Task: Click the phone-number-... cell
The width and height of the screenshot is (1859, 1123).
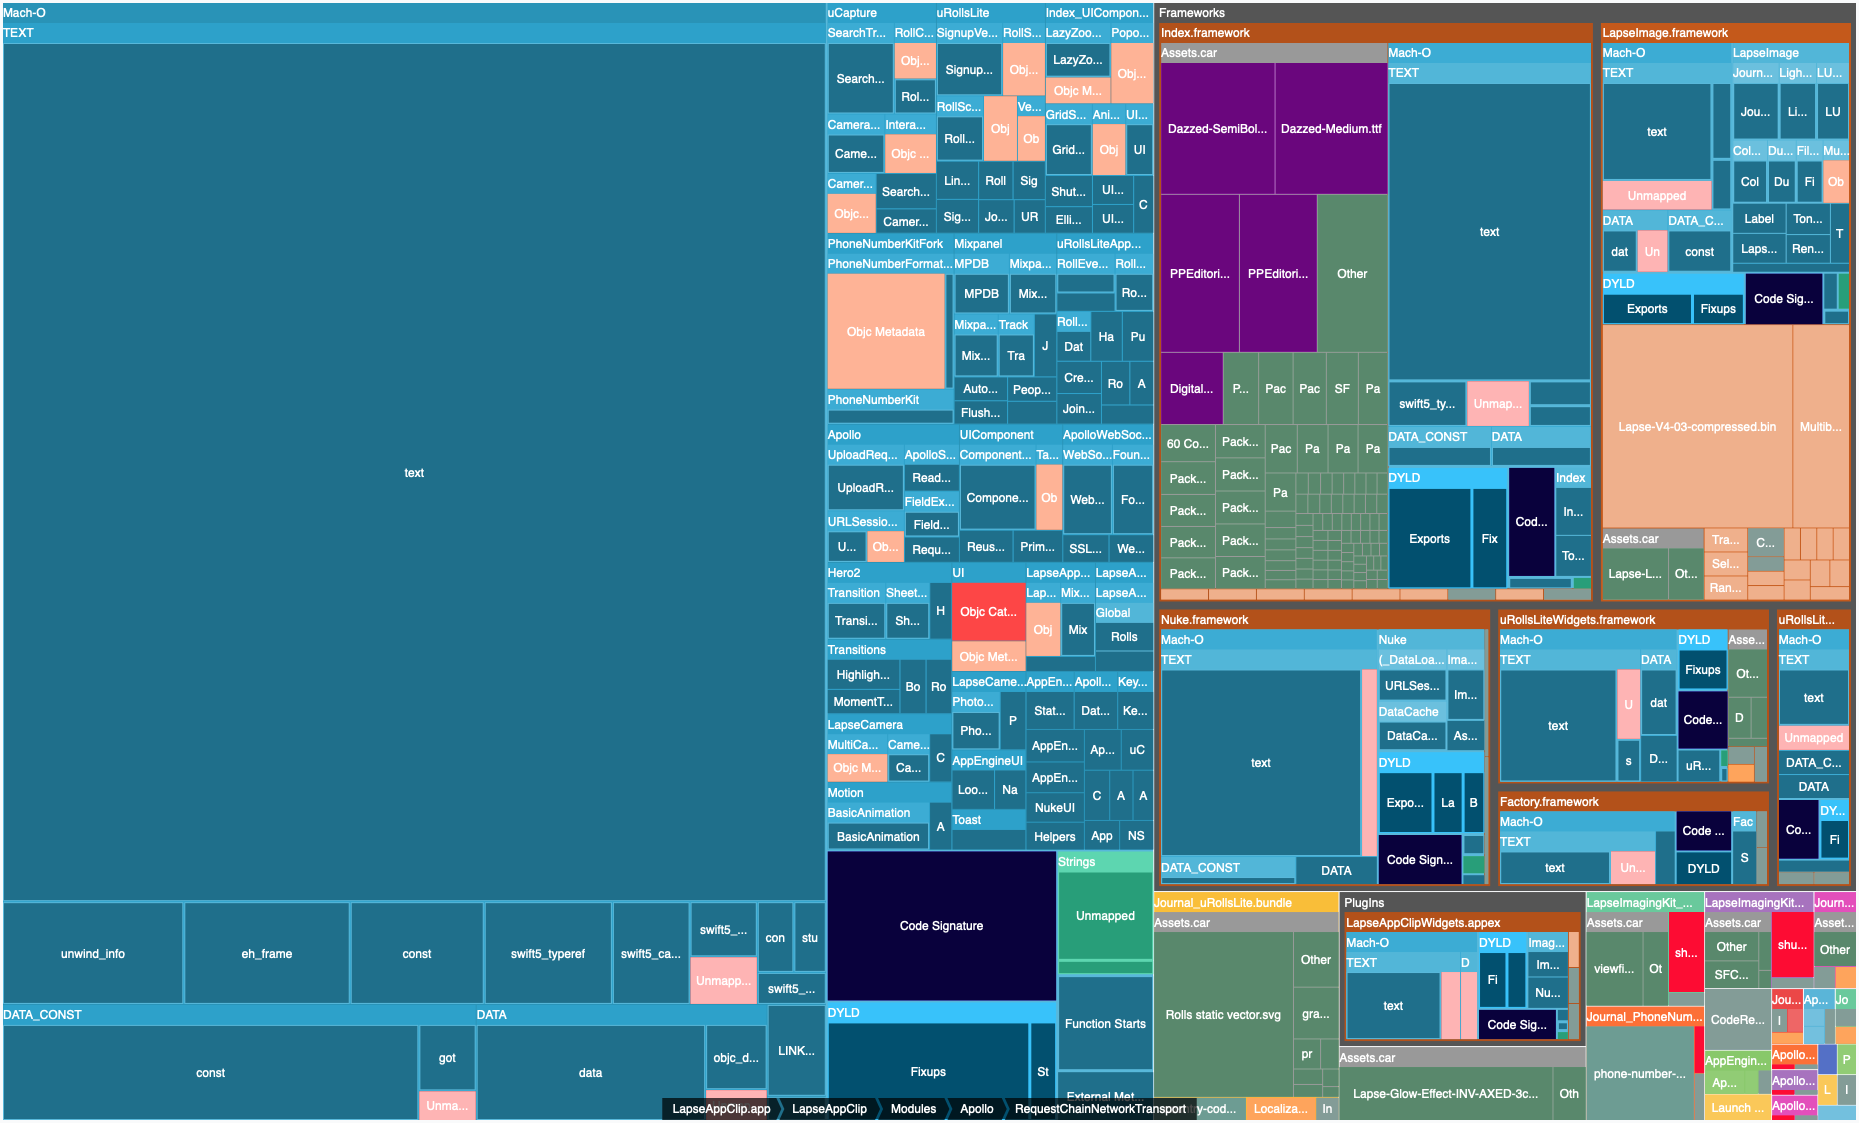Action: 1639,1073
